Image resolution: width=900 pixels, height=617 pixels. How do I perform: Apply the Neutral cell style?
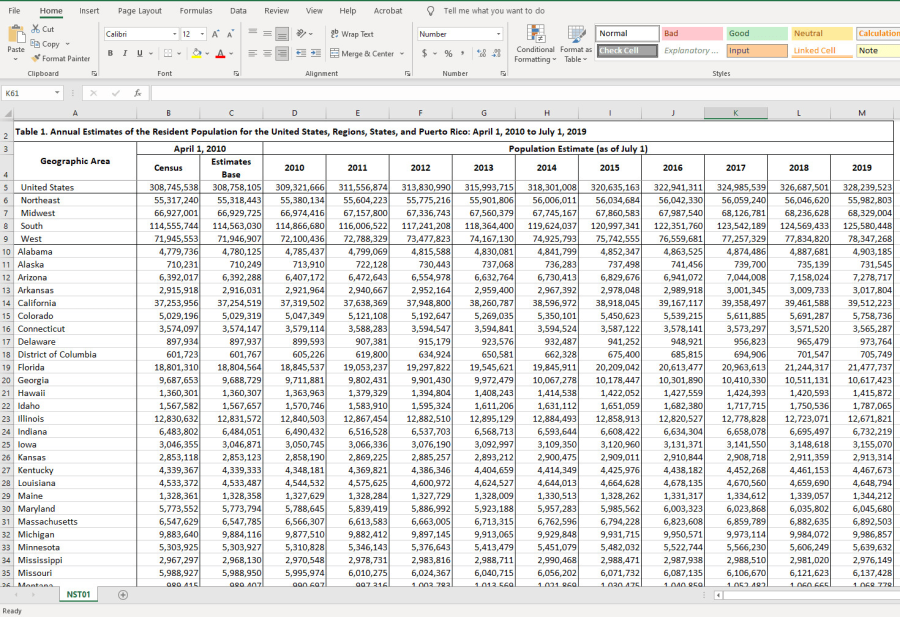822,33
